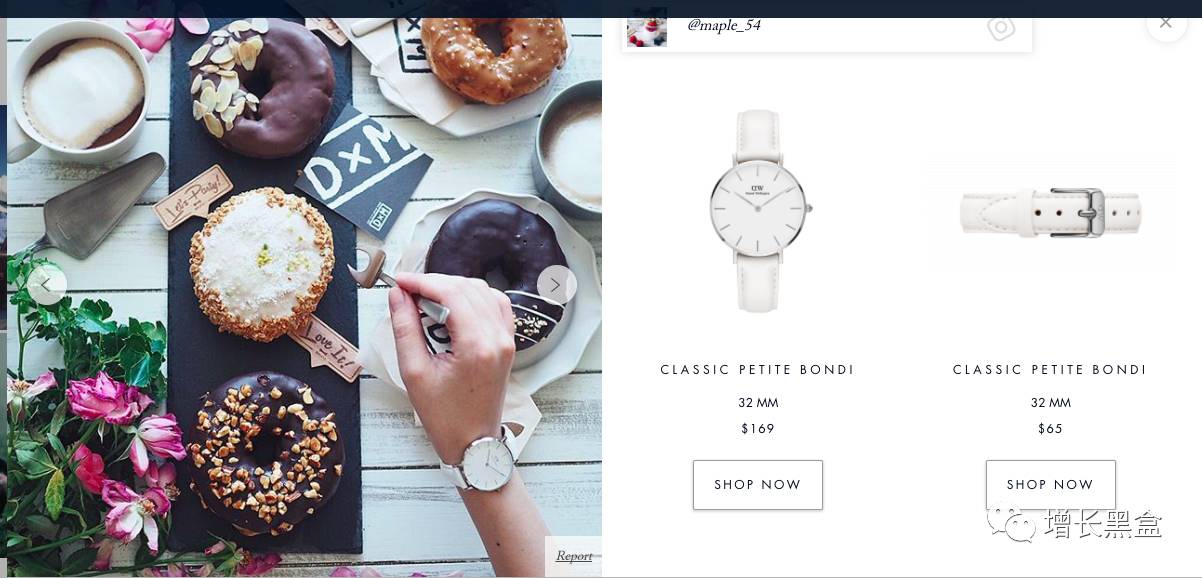The image size is (1202, 578).
Task: Click the 32 MM size under watch
Action: click(758, 403)
